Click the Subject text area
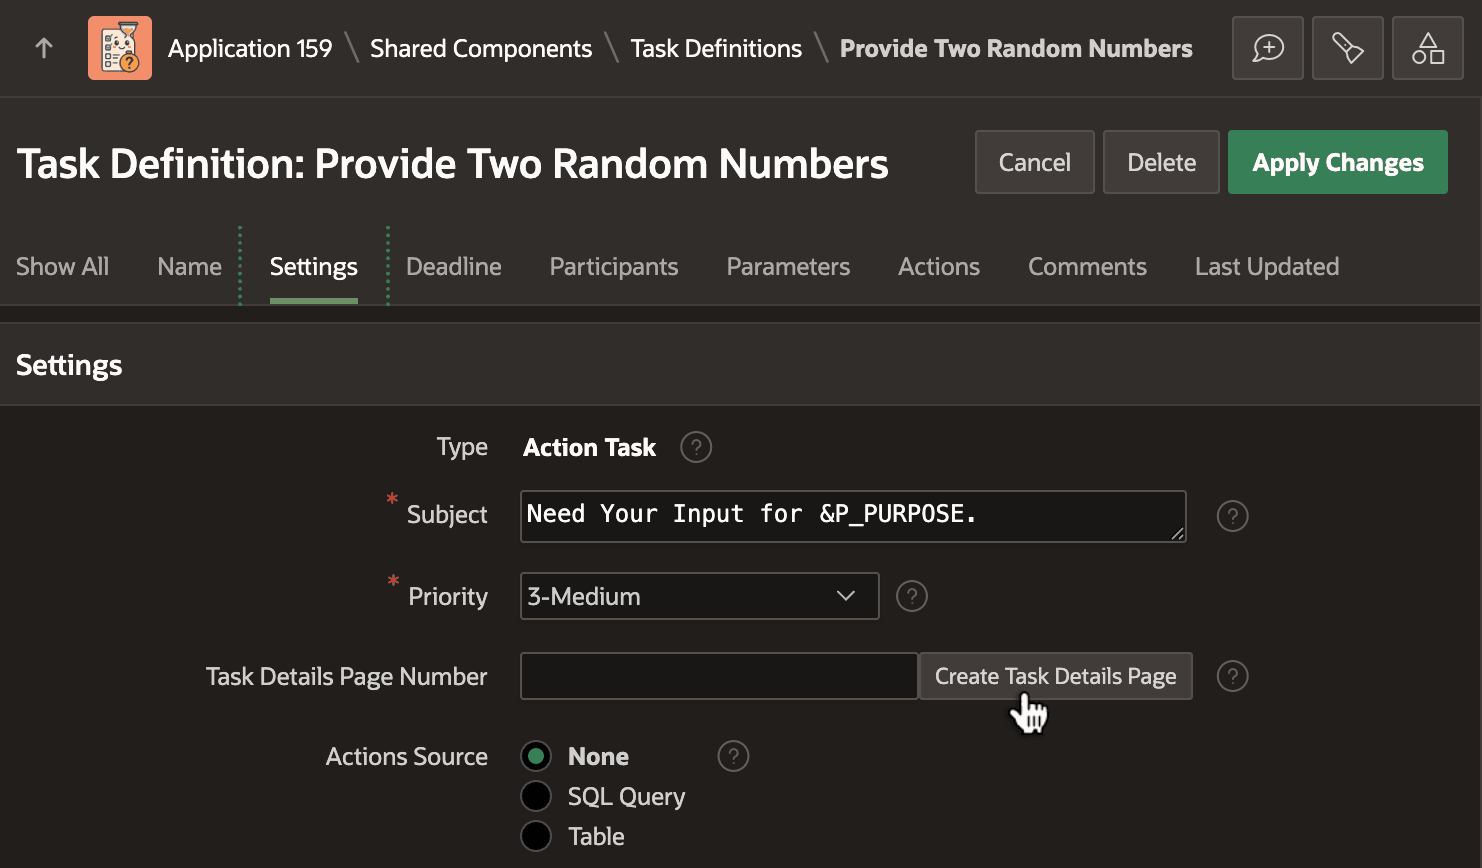Screen dimensions: 1482x868 click(853, 516)
